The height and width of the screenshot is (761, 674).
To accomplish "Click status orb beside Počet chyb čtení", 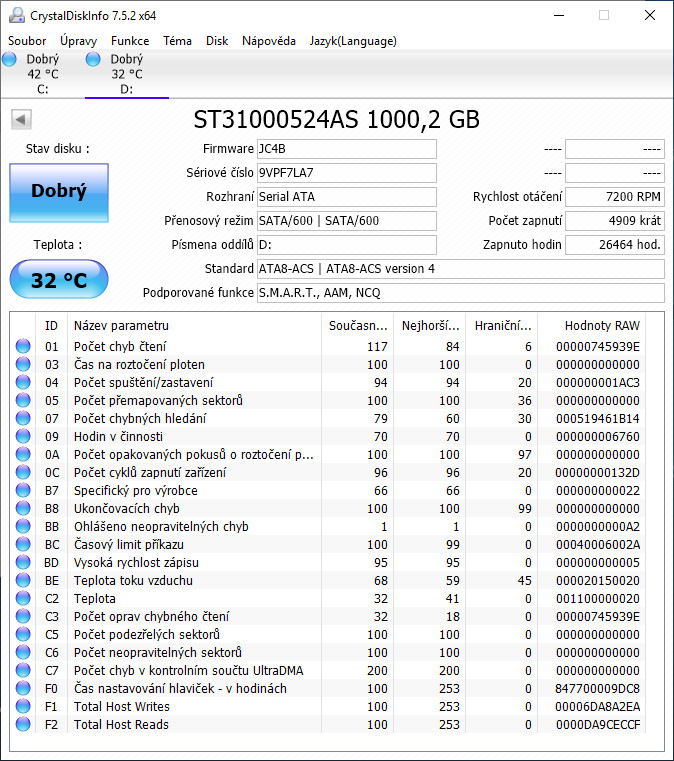I will [x=23, y=347].
